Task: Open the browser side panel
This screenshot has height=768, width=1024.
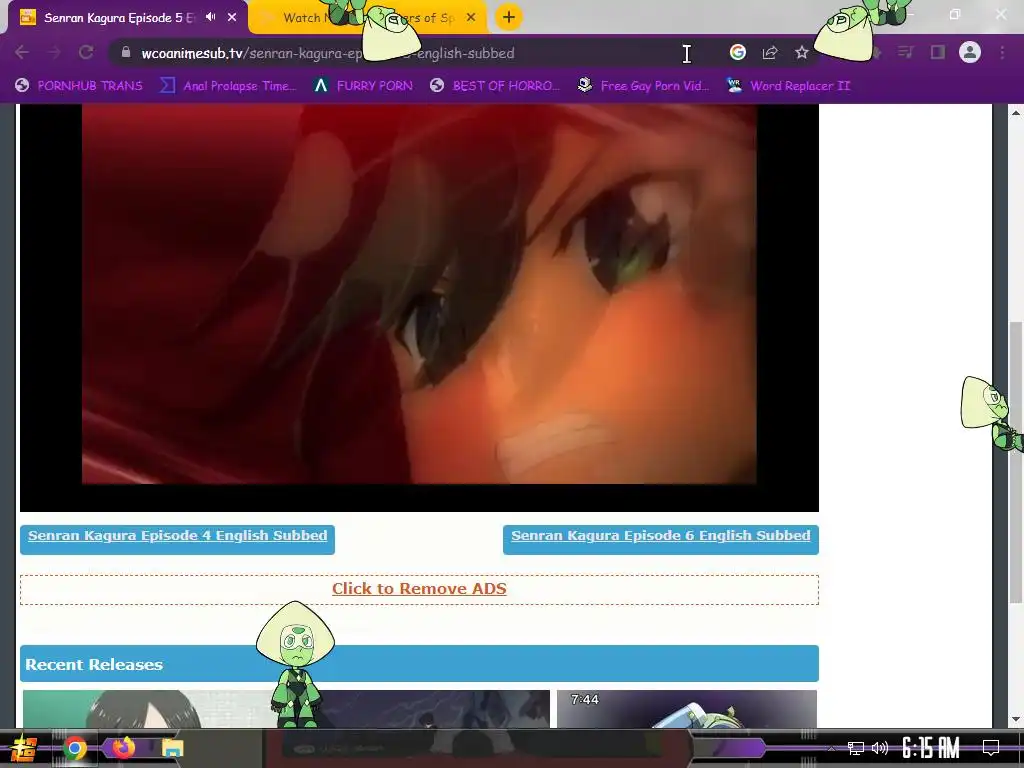Action: pos(938,52)
